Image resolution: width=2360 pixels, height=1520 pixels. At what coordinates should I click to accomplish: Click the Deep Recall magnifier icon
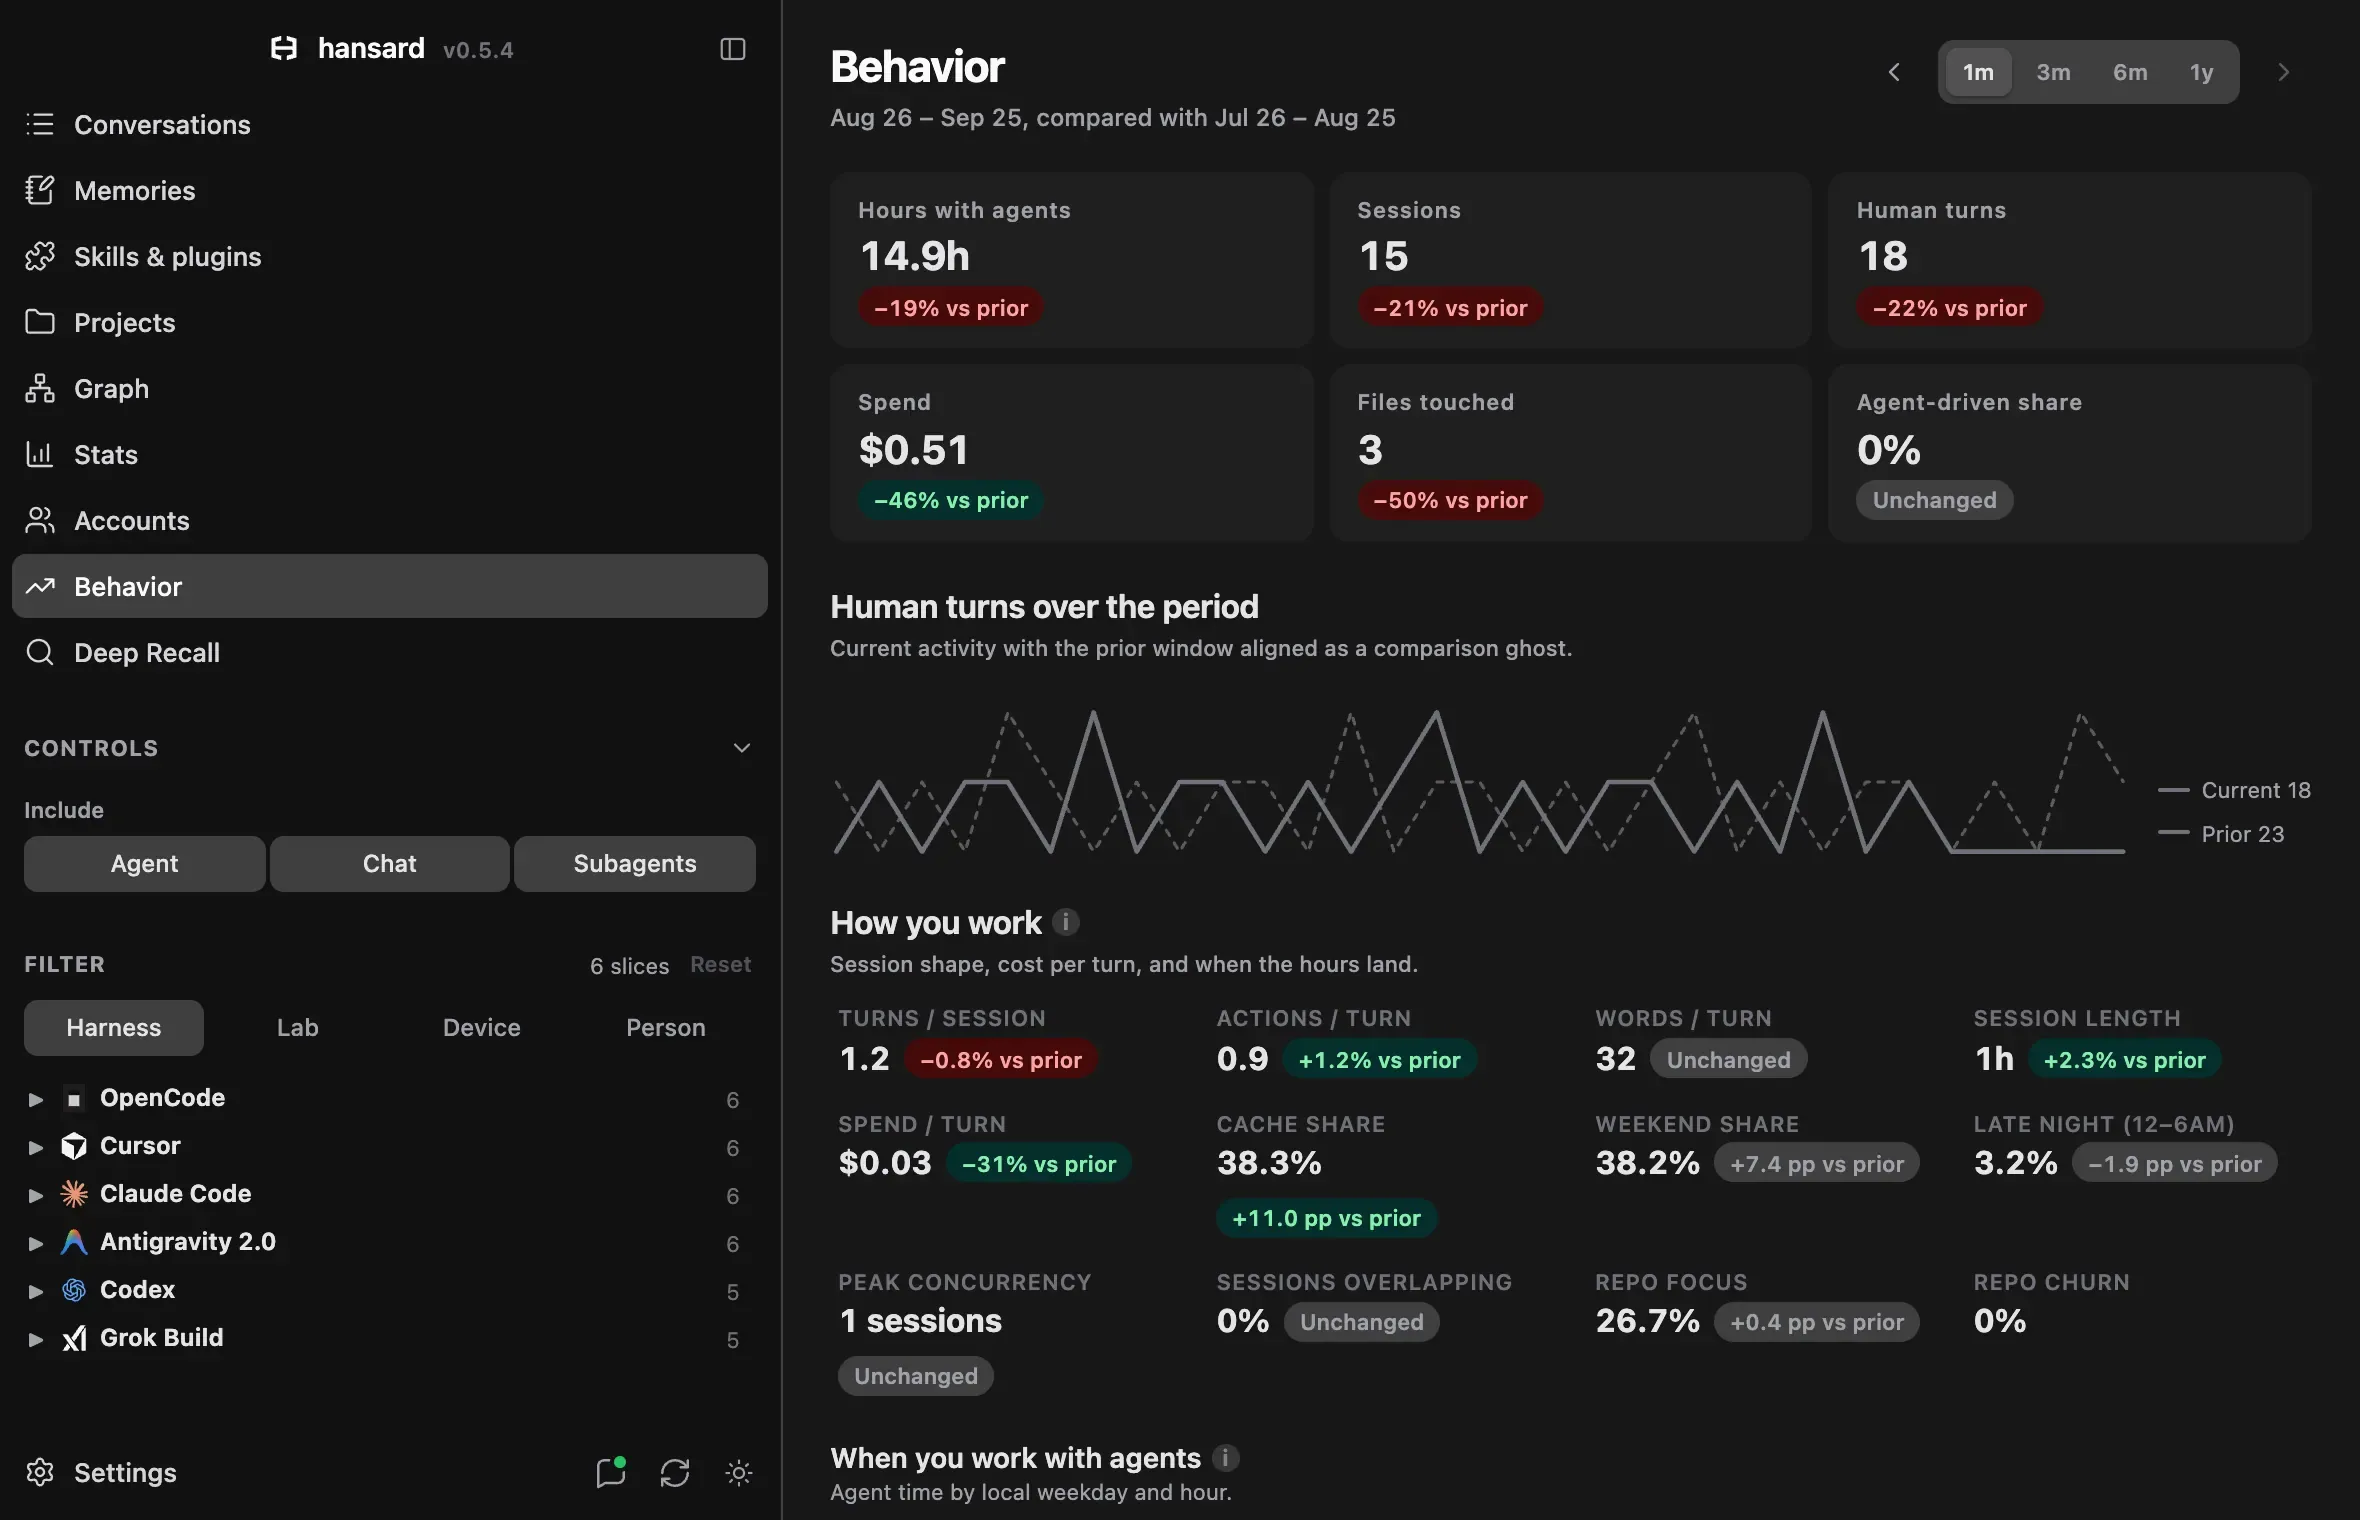(40, 652)
